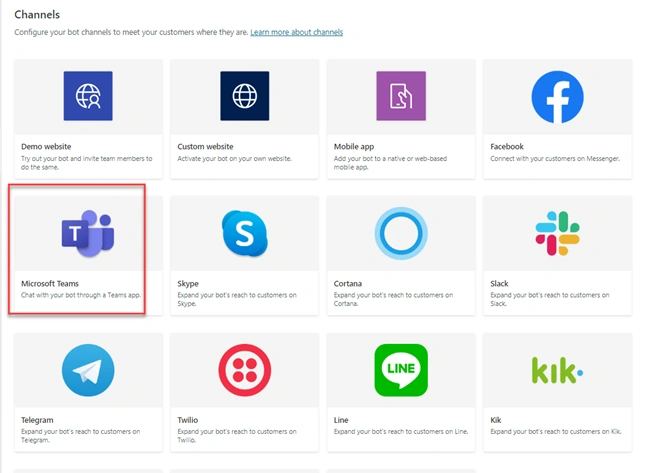Open the Telegram paper plane icon
650x473 pixels.
tap(88, 370)
